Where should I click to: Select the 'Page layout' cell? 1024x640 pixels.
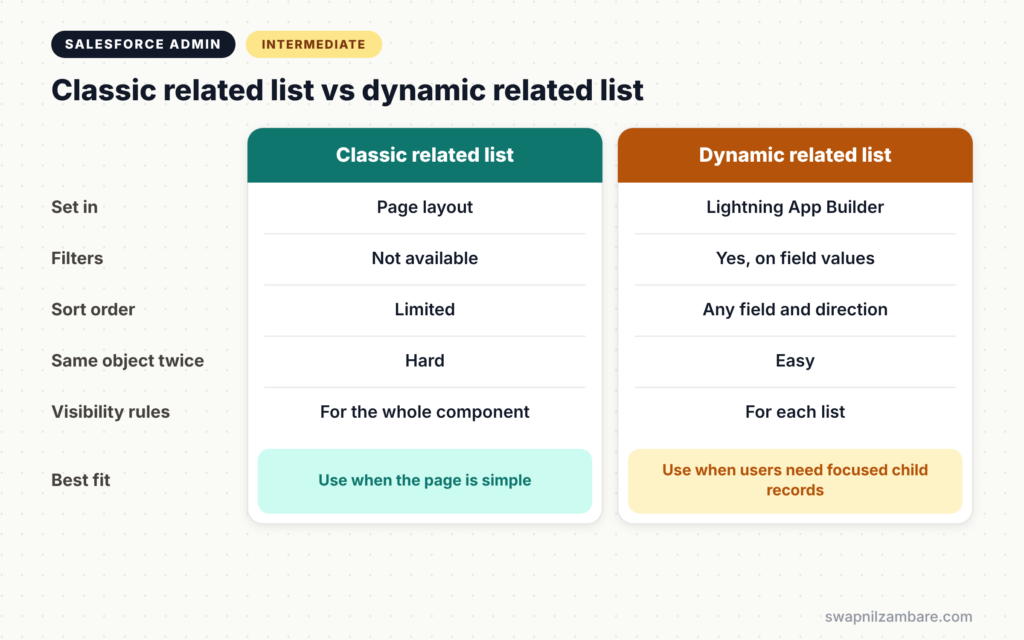click(x=424, y=208)
